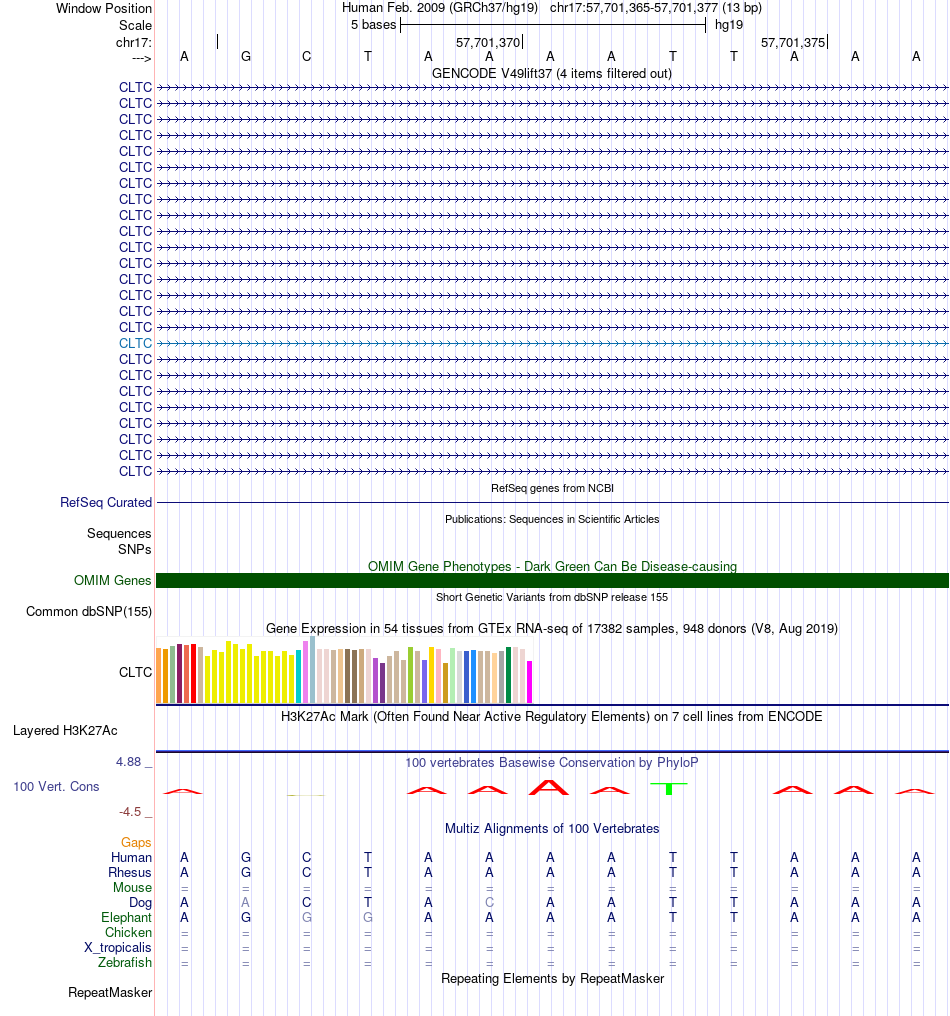Click the tallest red A in PhyloP track

[549, 787]
